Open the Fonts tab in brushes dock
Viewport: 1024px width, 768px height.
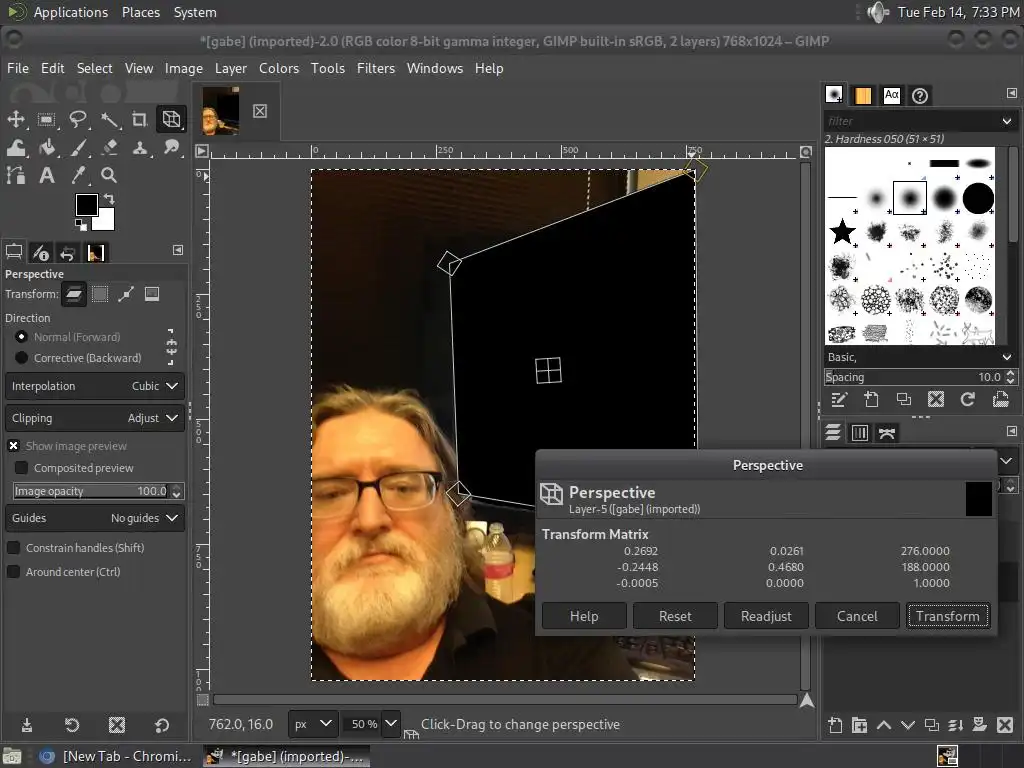(891, 95)
